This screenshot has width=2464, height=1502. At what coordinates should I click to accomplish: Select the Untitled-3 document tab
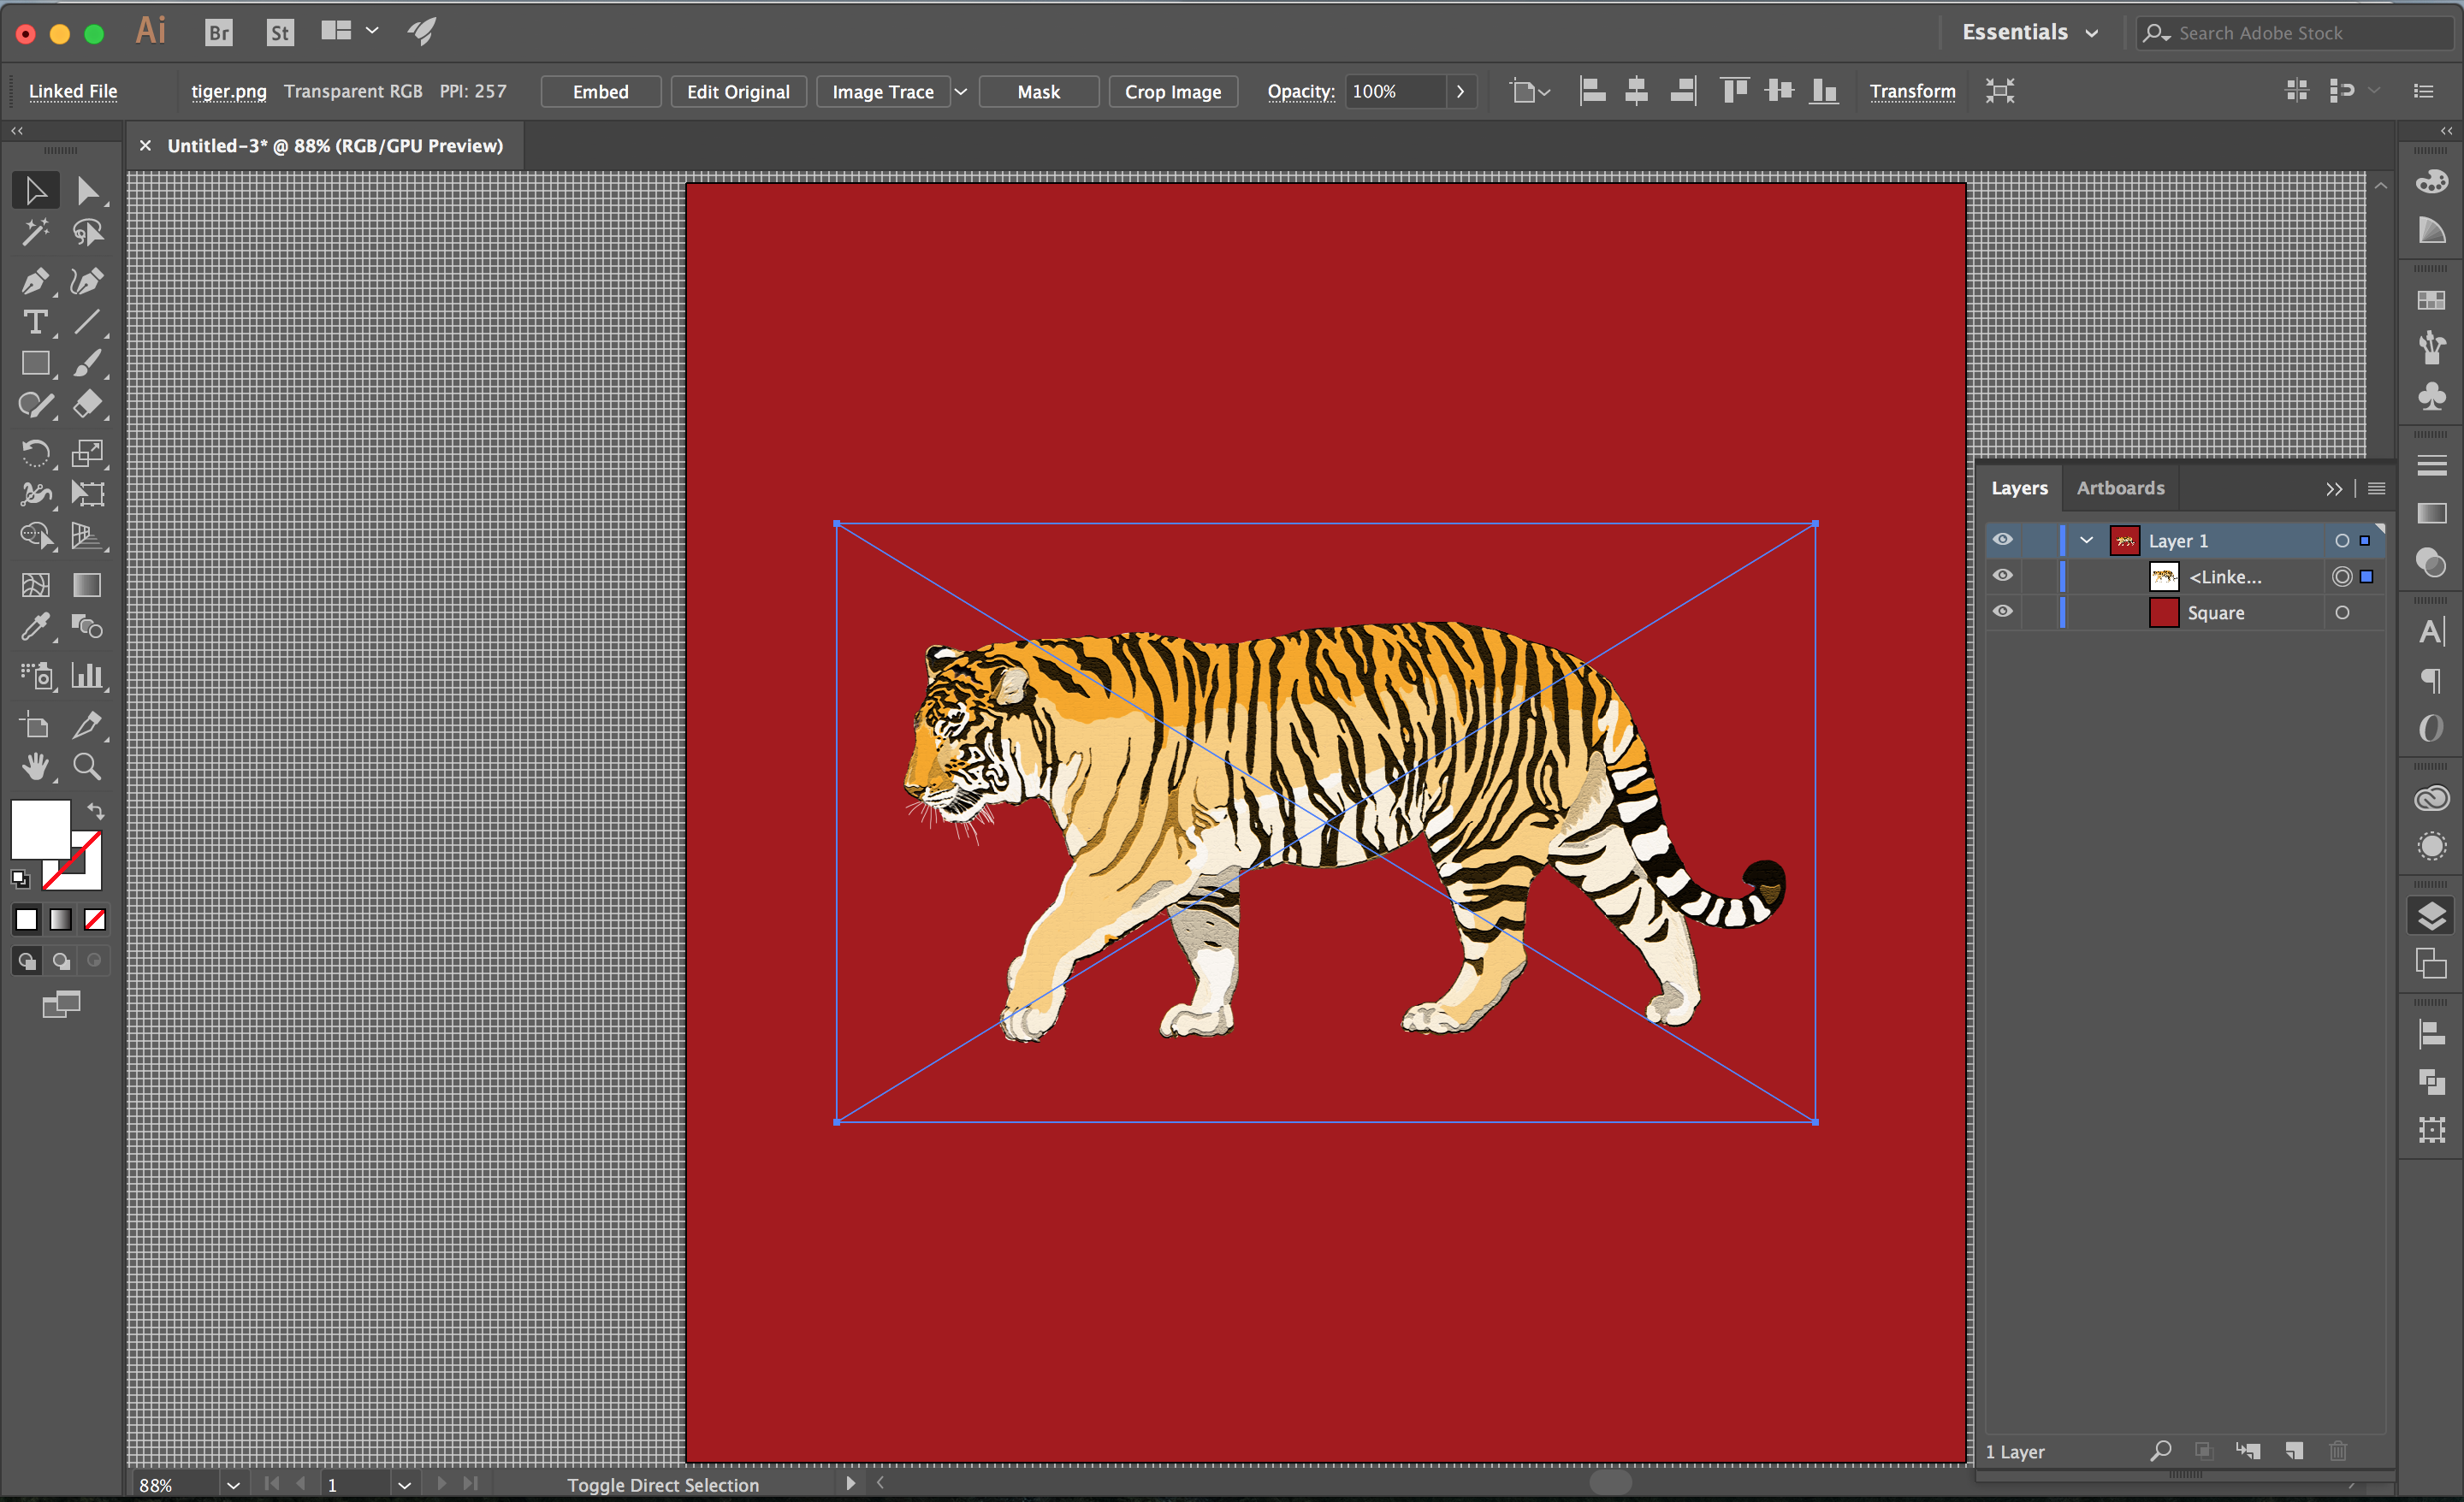point(334,146)
